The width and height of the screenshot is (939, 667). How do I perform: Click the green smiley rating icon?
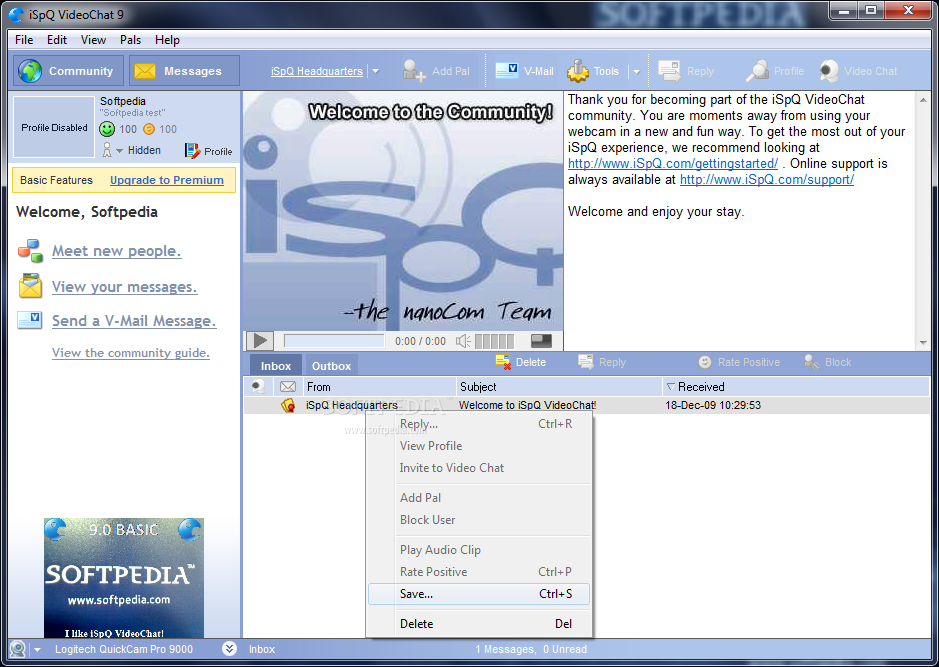click(107, 129)
